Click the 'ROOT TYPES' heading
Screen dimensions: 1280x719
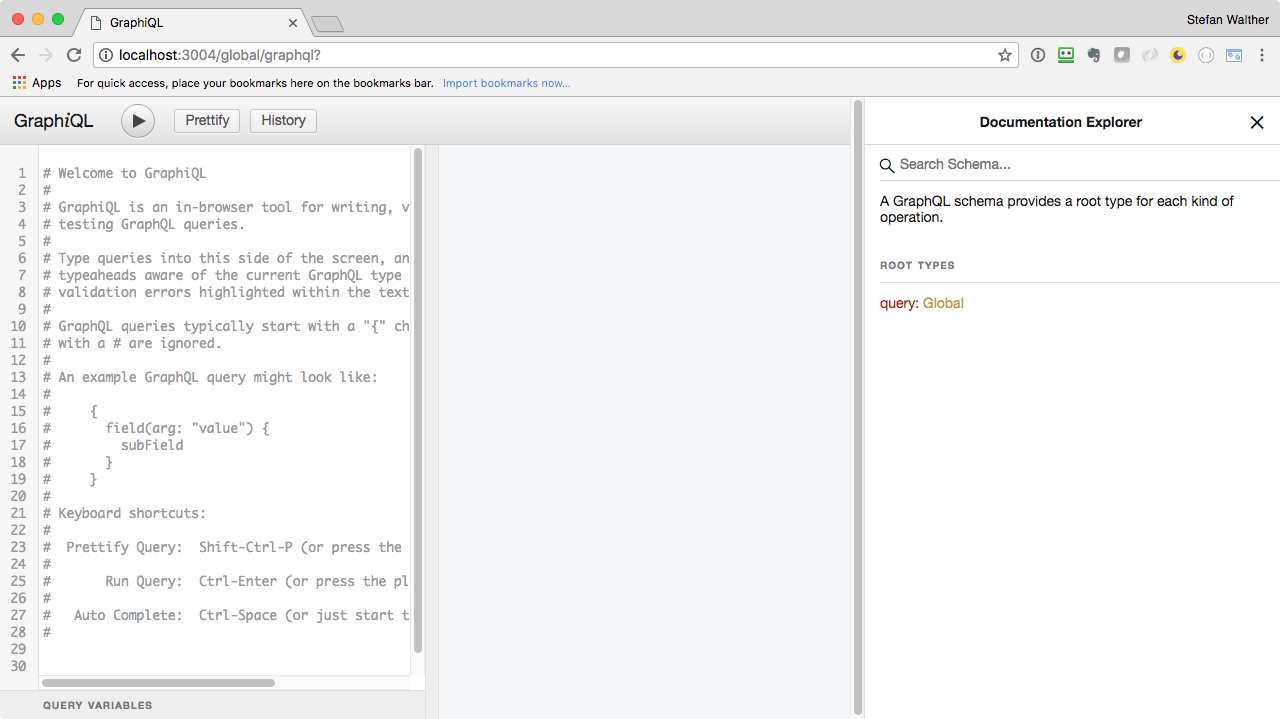(x=917, y=265)
